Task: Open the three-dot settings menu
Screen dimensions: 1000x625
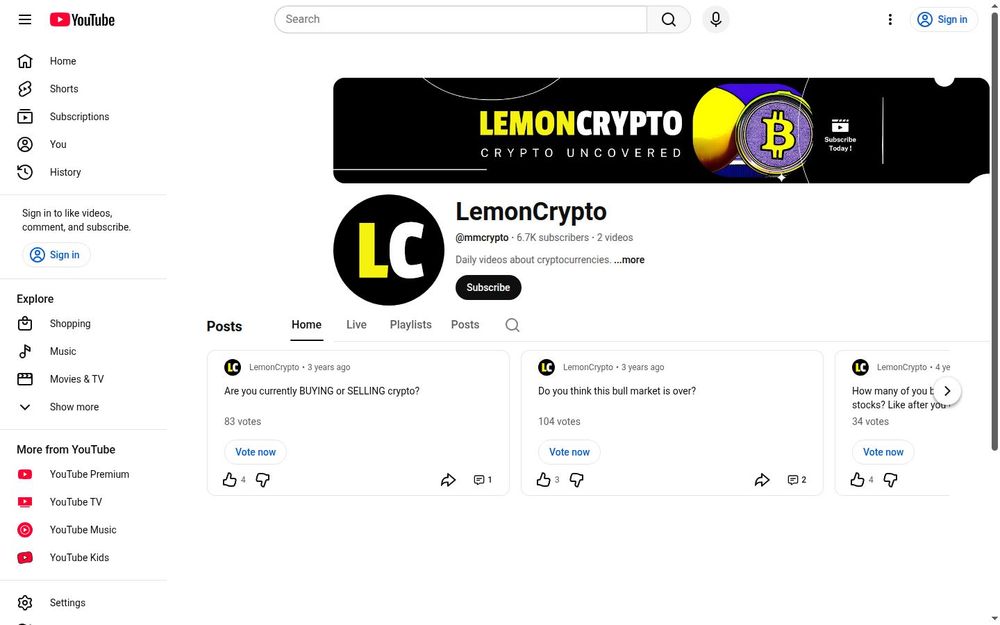Action: click(x=890, y=20)
